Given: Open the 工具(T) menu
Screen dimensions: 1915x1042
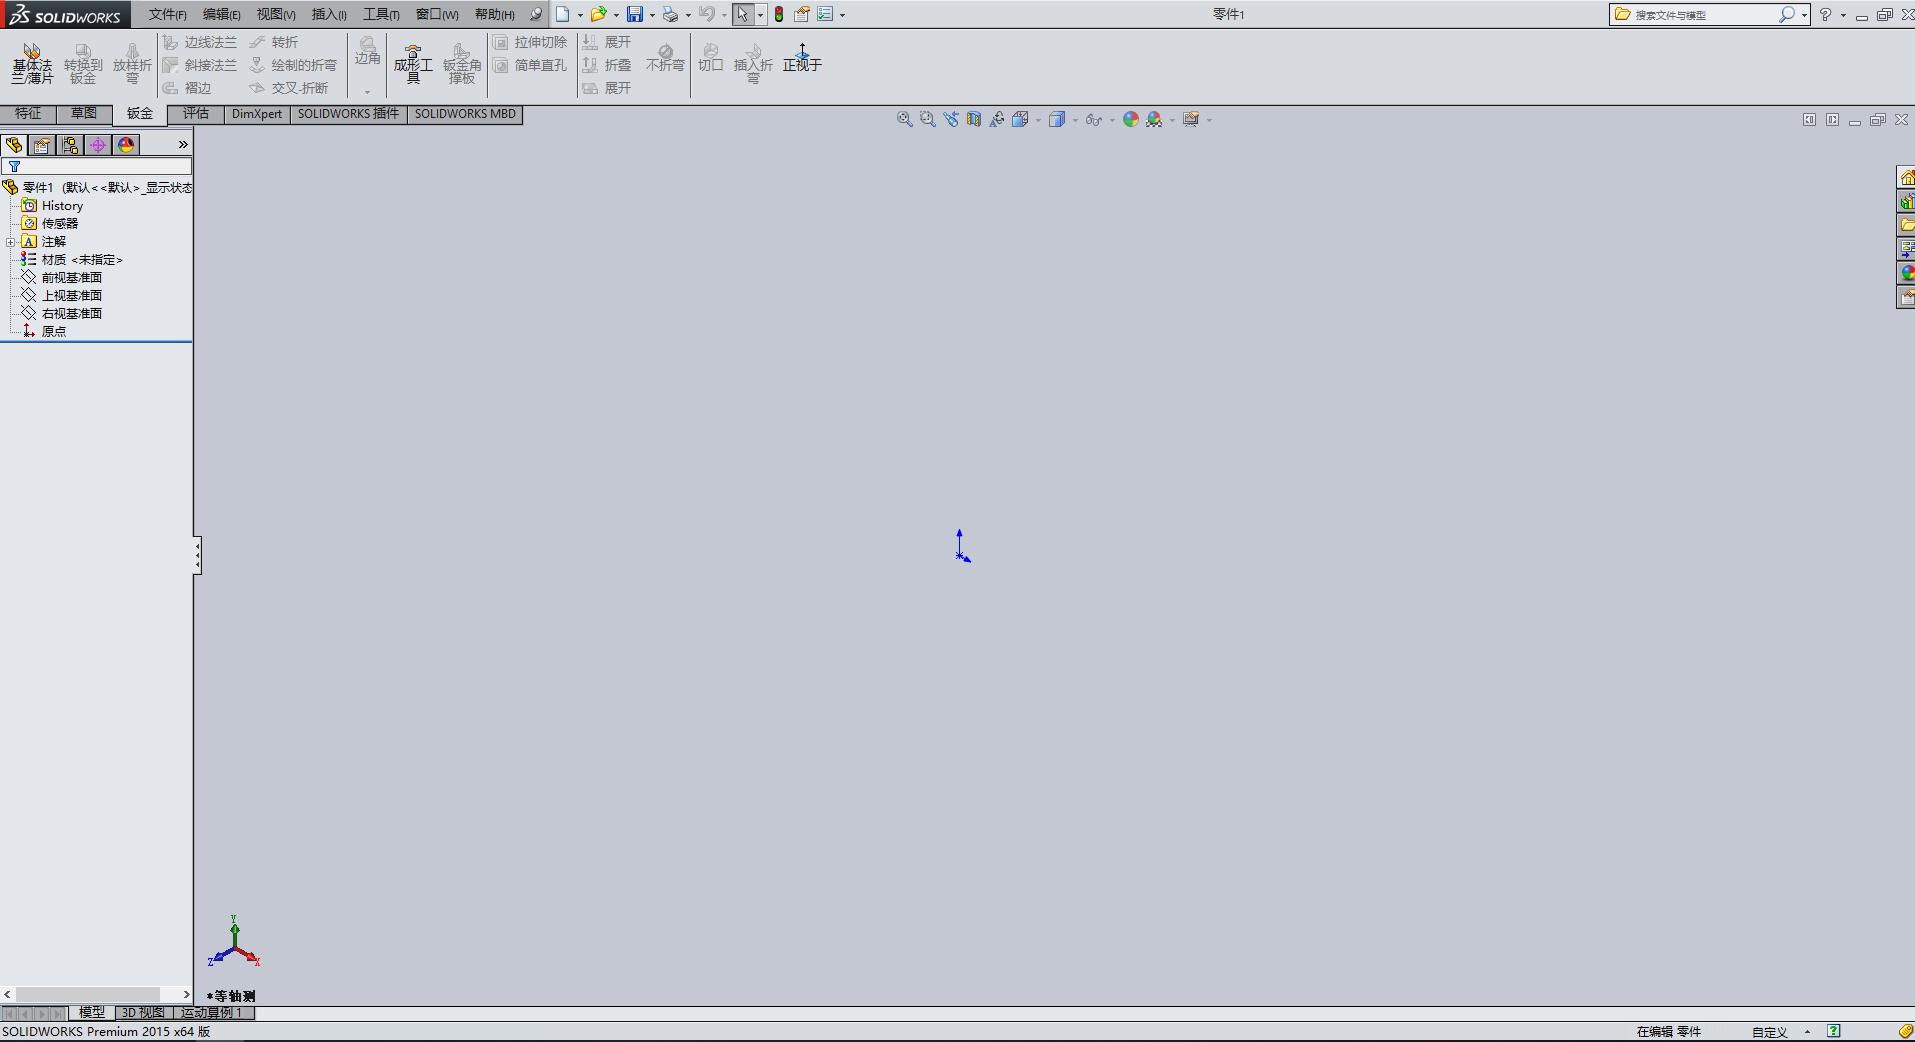Looking at the screenshot, I should pos(380,14).
